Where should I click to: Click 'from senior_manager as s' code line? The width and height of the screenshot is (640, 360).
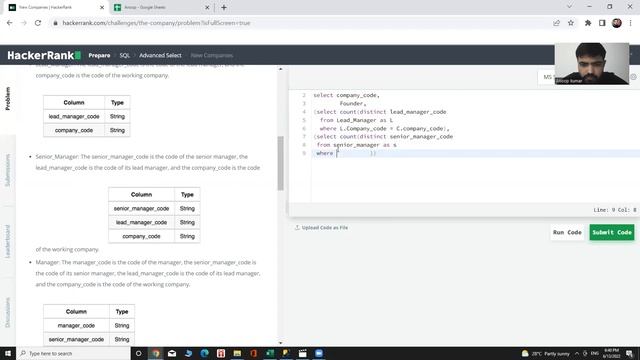point(356,145)
